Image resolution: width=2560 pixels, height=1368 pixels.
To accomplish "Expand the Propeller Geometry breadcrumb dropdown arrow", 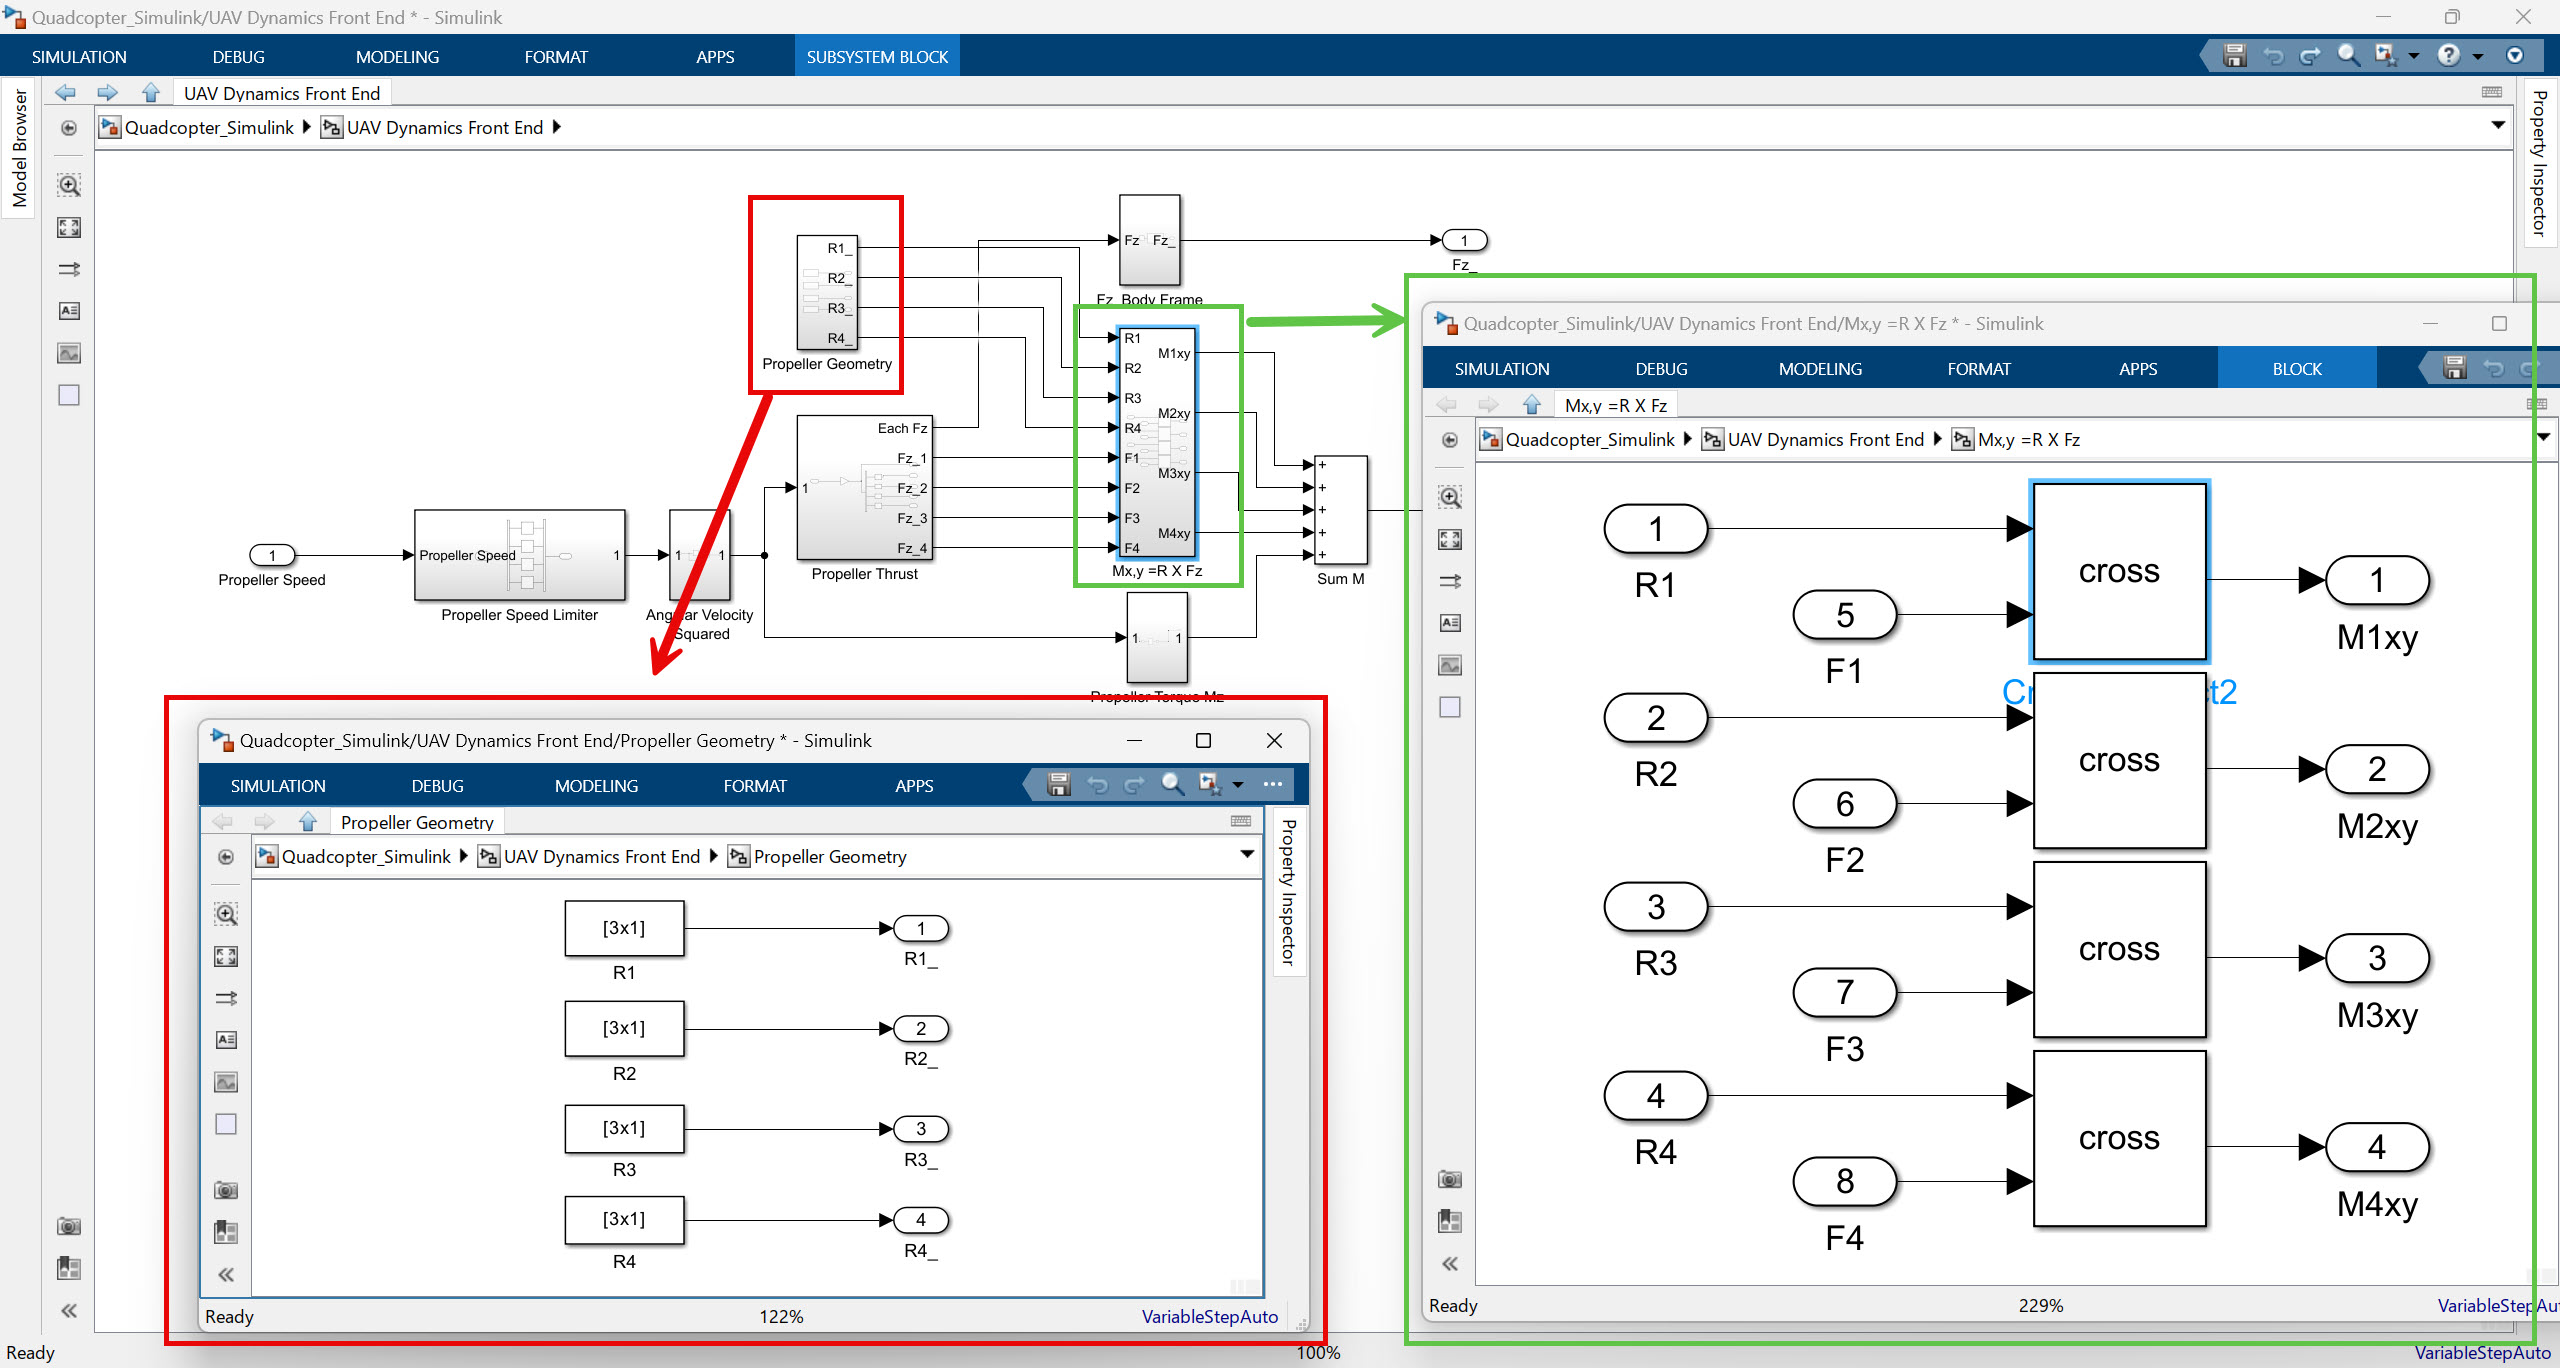I will 1247,854.
